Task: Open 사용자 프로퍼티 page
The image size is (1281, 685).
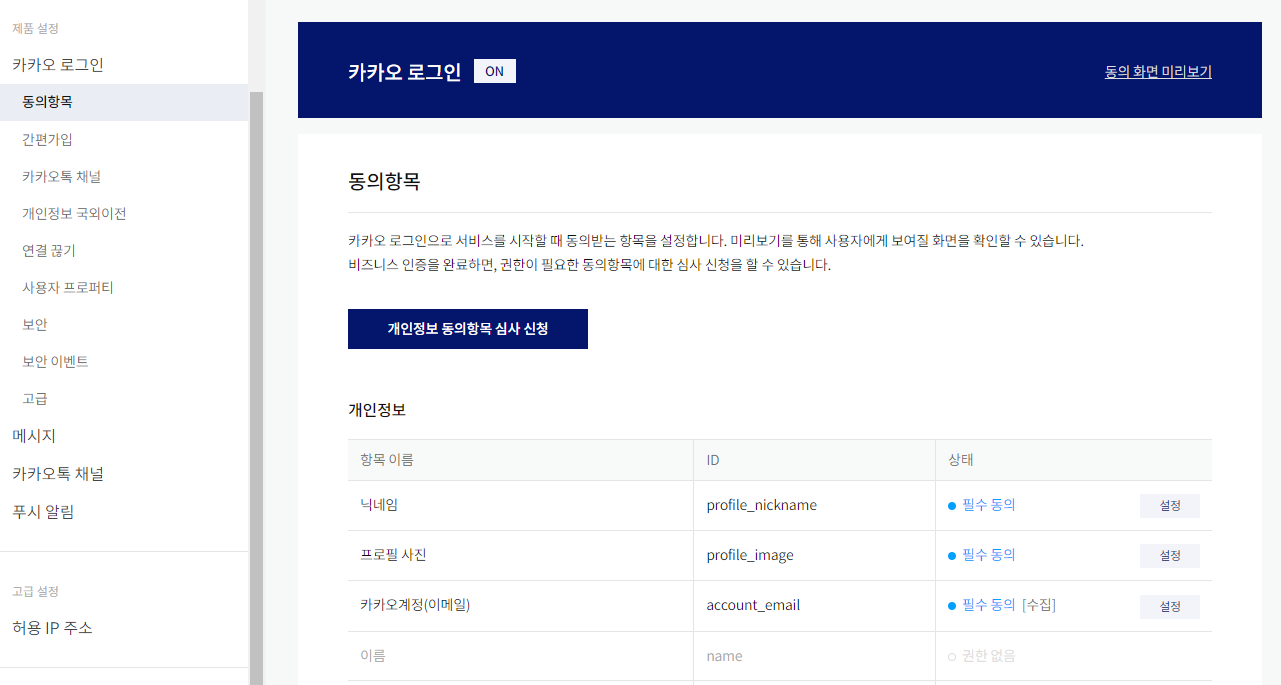Action: tap(68, 287)
